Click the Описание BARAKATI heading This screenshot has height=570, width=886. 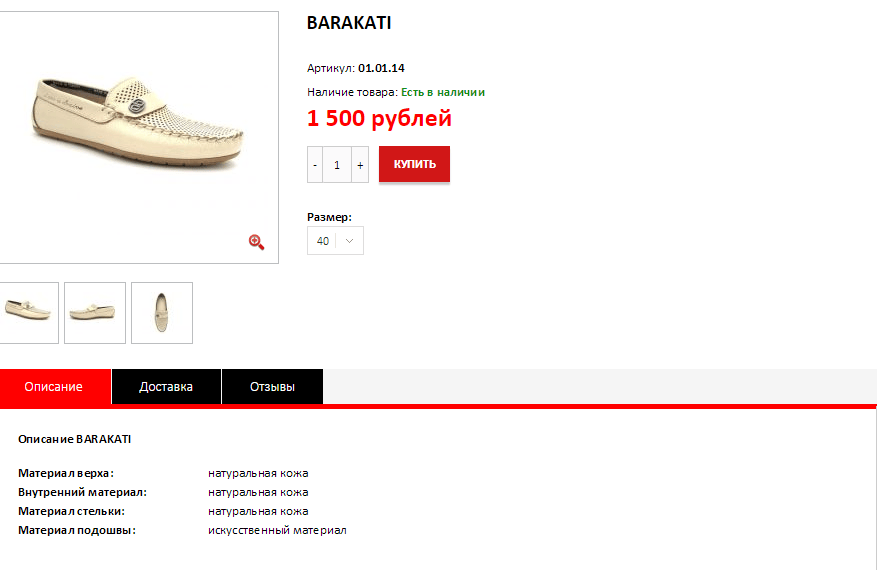[x=75, y=439]
